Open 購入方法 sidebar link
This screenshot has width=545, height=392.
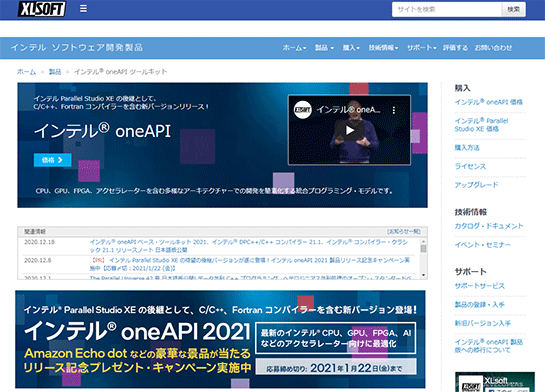pyautogui.click(x=467, y=148)
